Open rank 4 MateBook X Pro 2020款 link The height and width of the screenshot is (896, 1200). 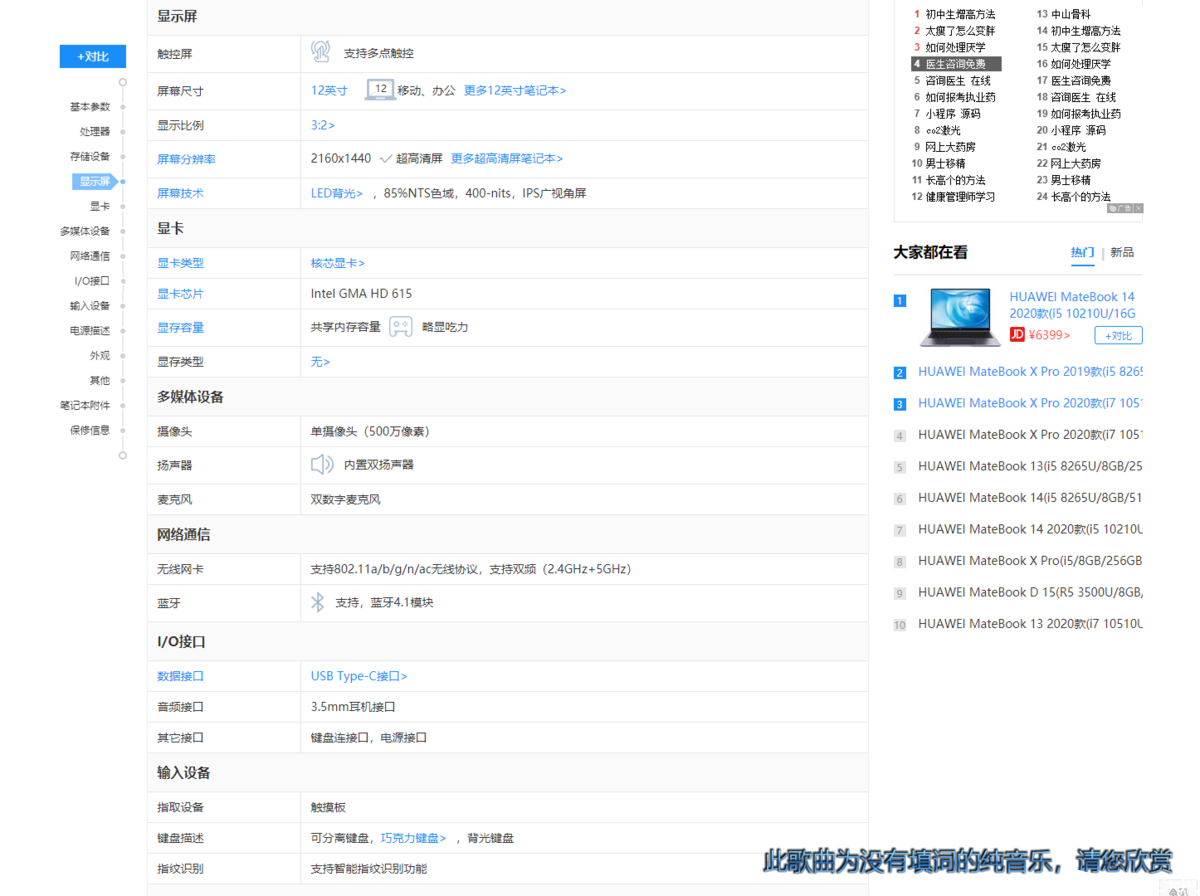[x=1030, y=435]
